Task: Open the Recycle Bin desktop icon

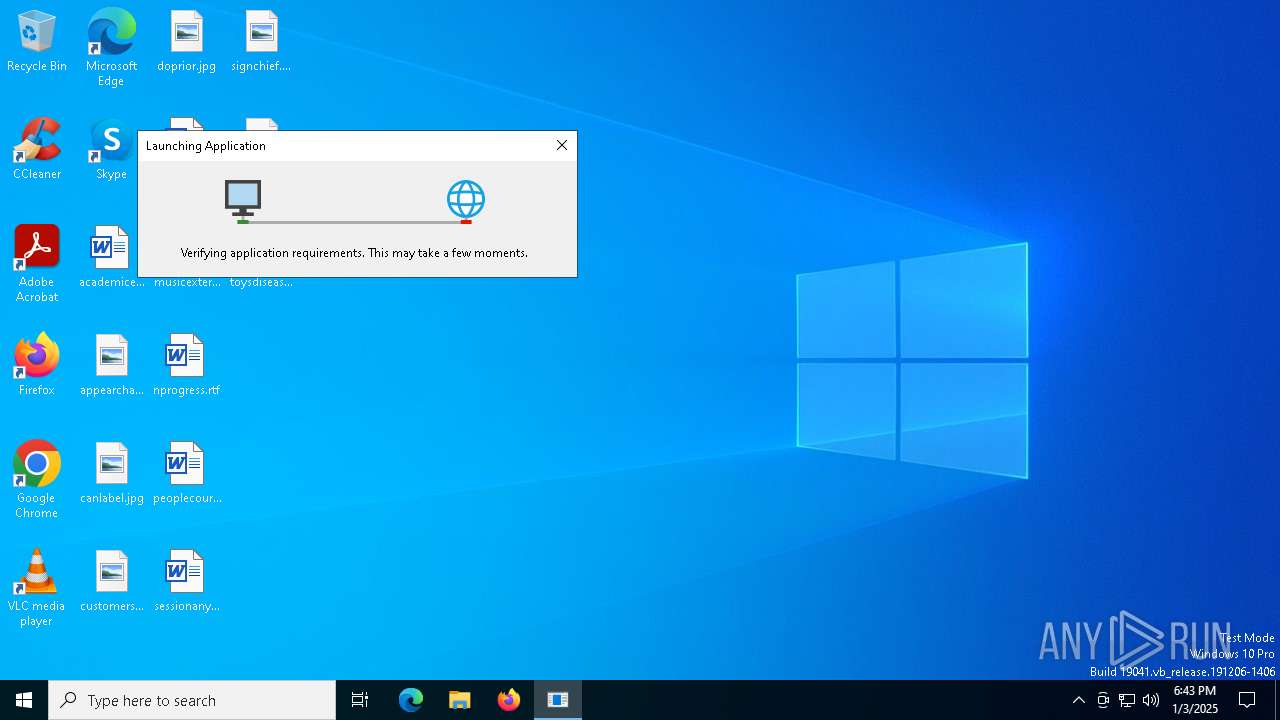Action: [x=37, y=42]
